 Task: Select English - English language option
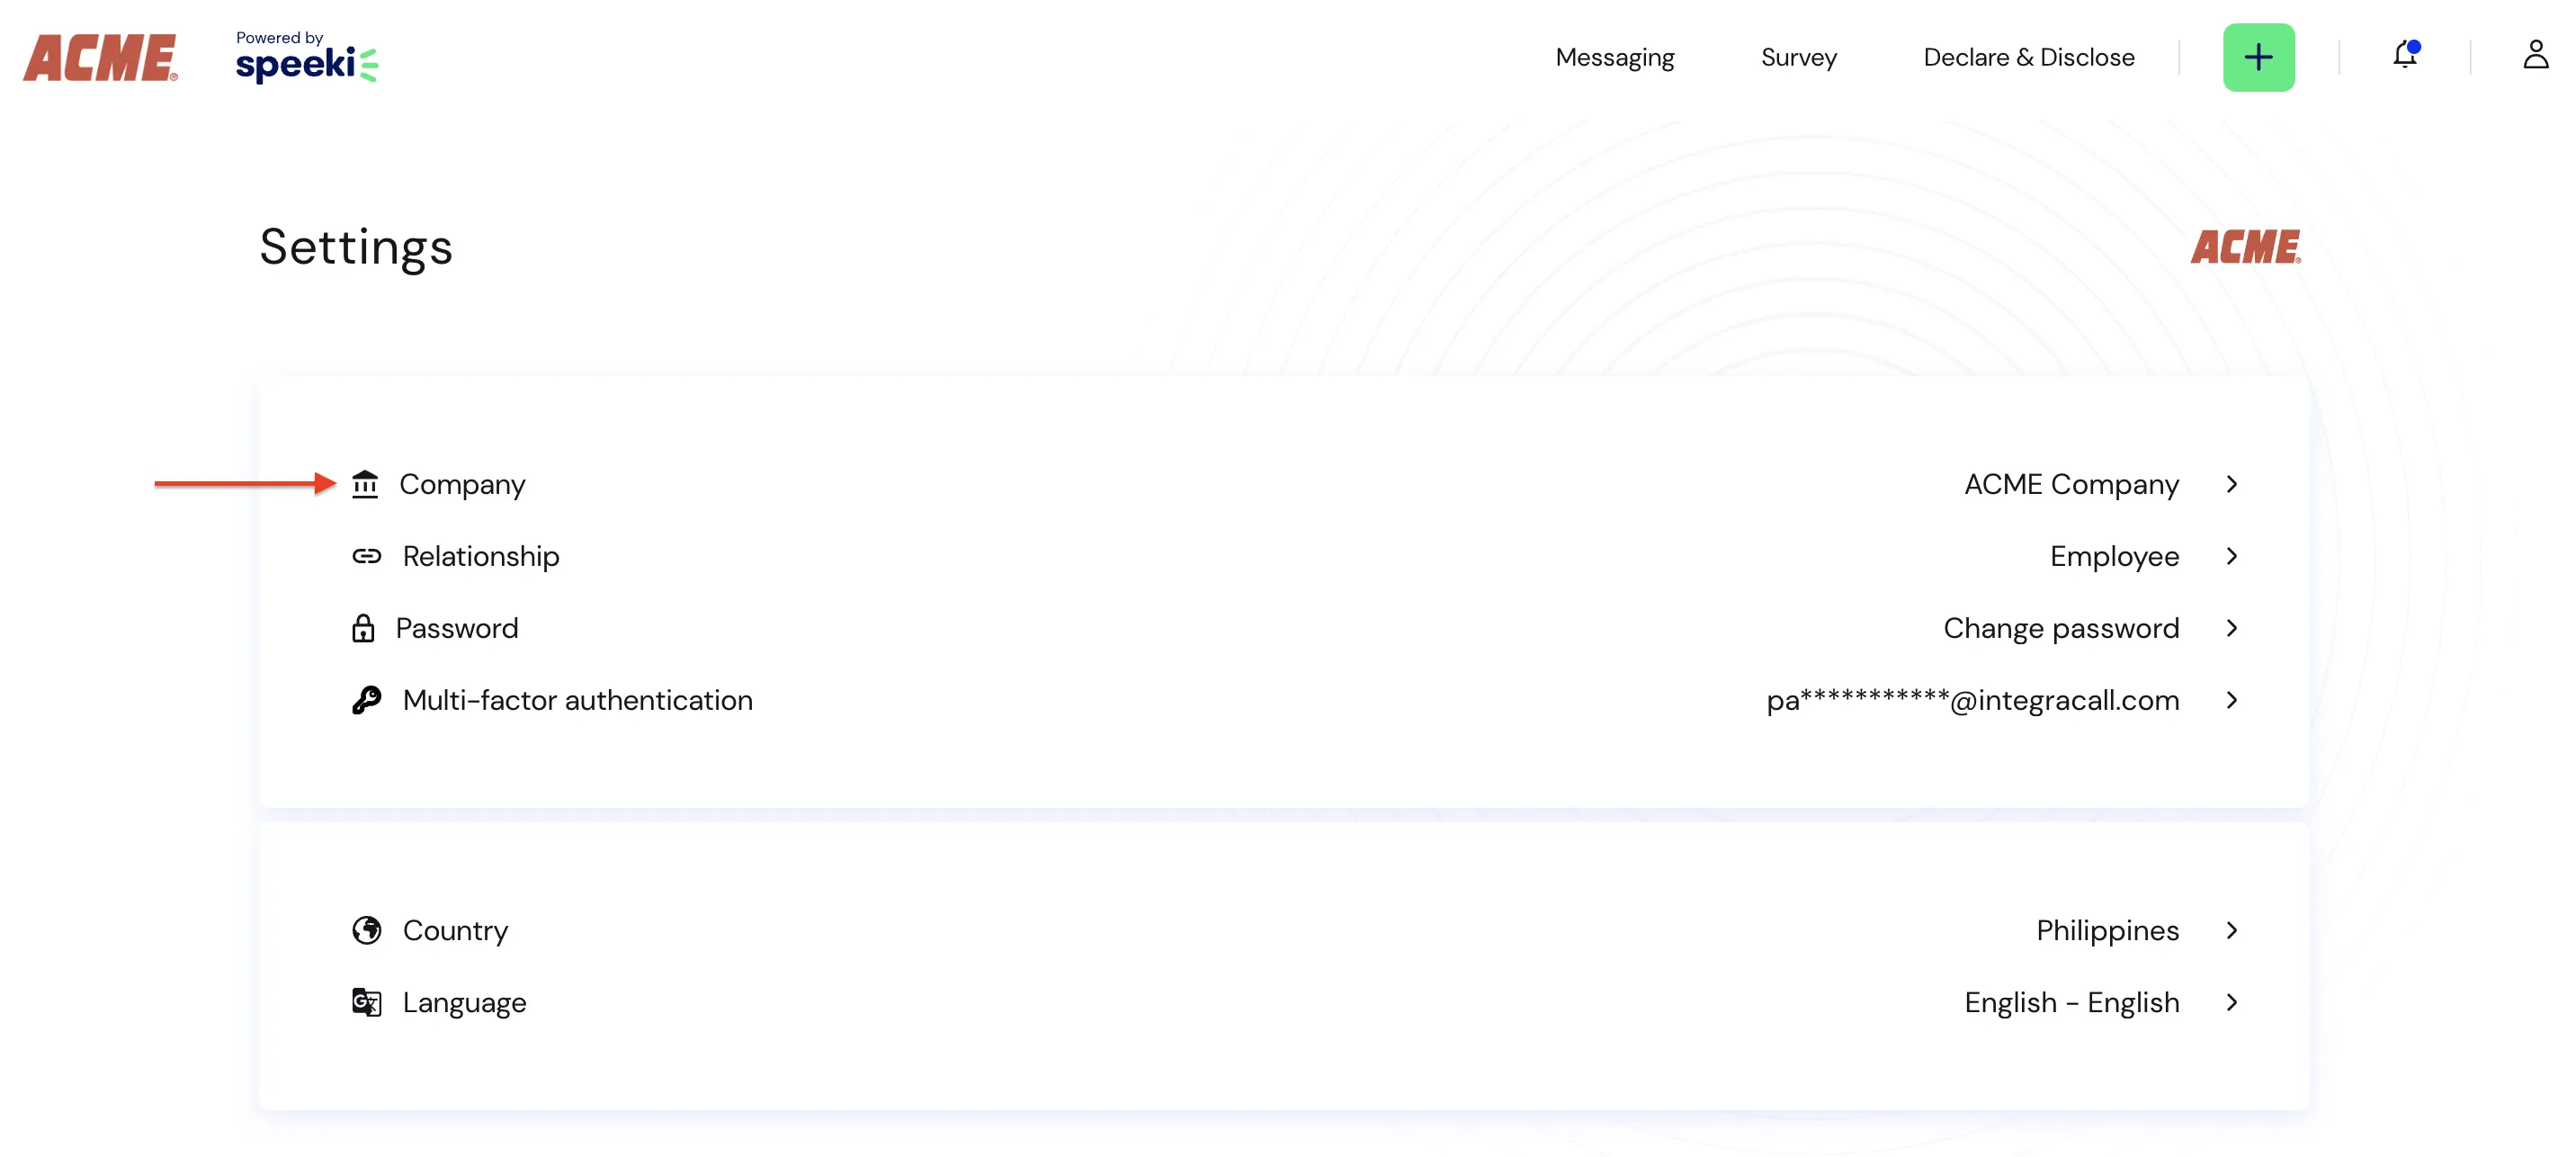click(x=2073, y=1000)
